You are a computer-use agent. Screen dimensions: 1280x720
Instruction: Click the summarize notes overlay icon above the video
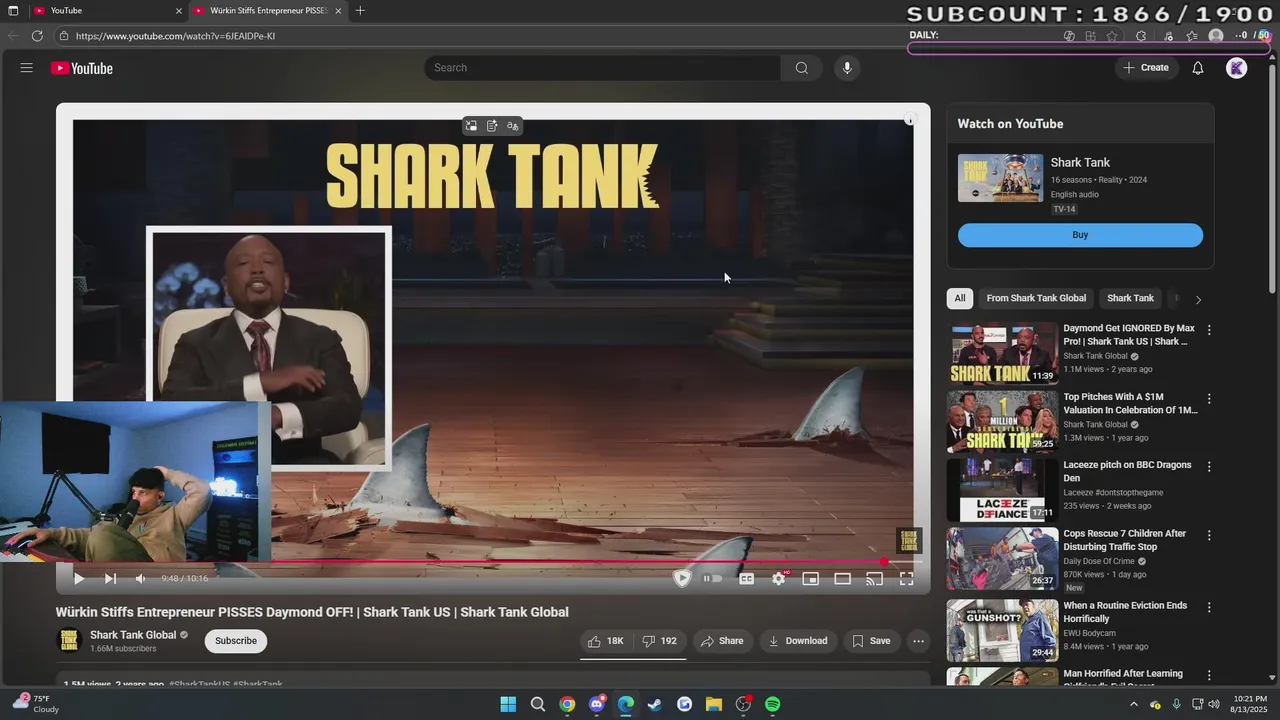[x=492, y=126]
